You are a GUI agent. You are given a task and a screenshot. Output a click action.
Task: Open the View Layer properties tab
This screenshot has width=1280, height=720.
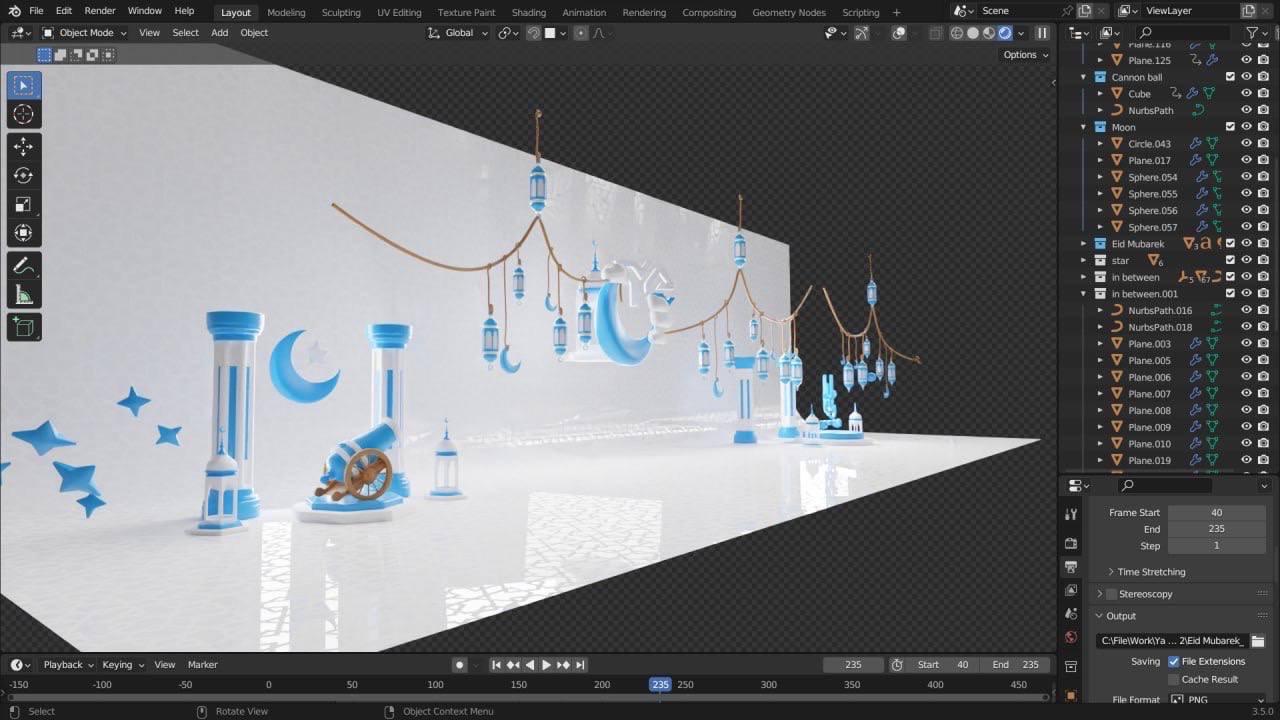point(1071,590)
